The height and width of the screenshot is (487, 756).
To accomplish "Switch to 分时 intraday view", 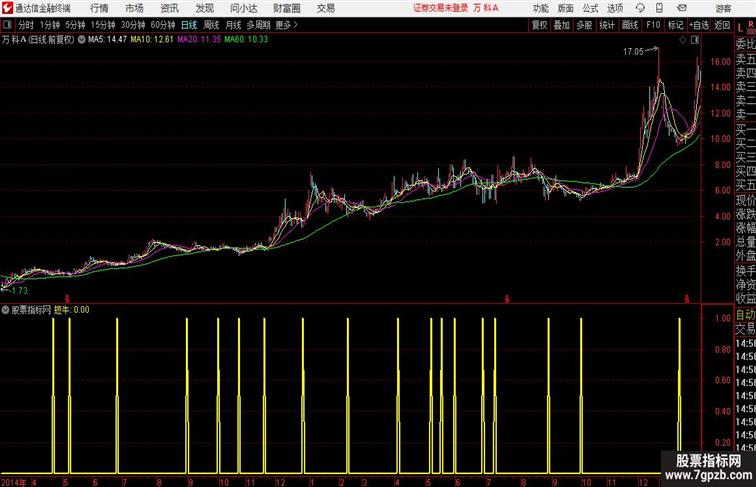I will point(26,25).
